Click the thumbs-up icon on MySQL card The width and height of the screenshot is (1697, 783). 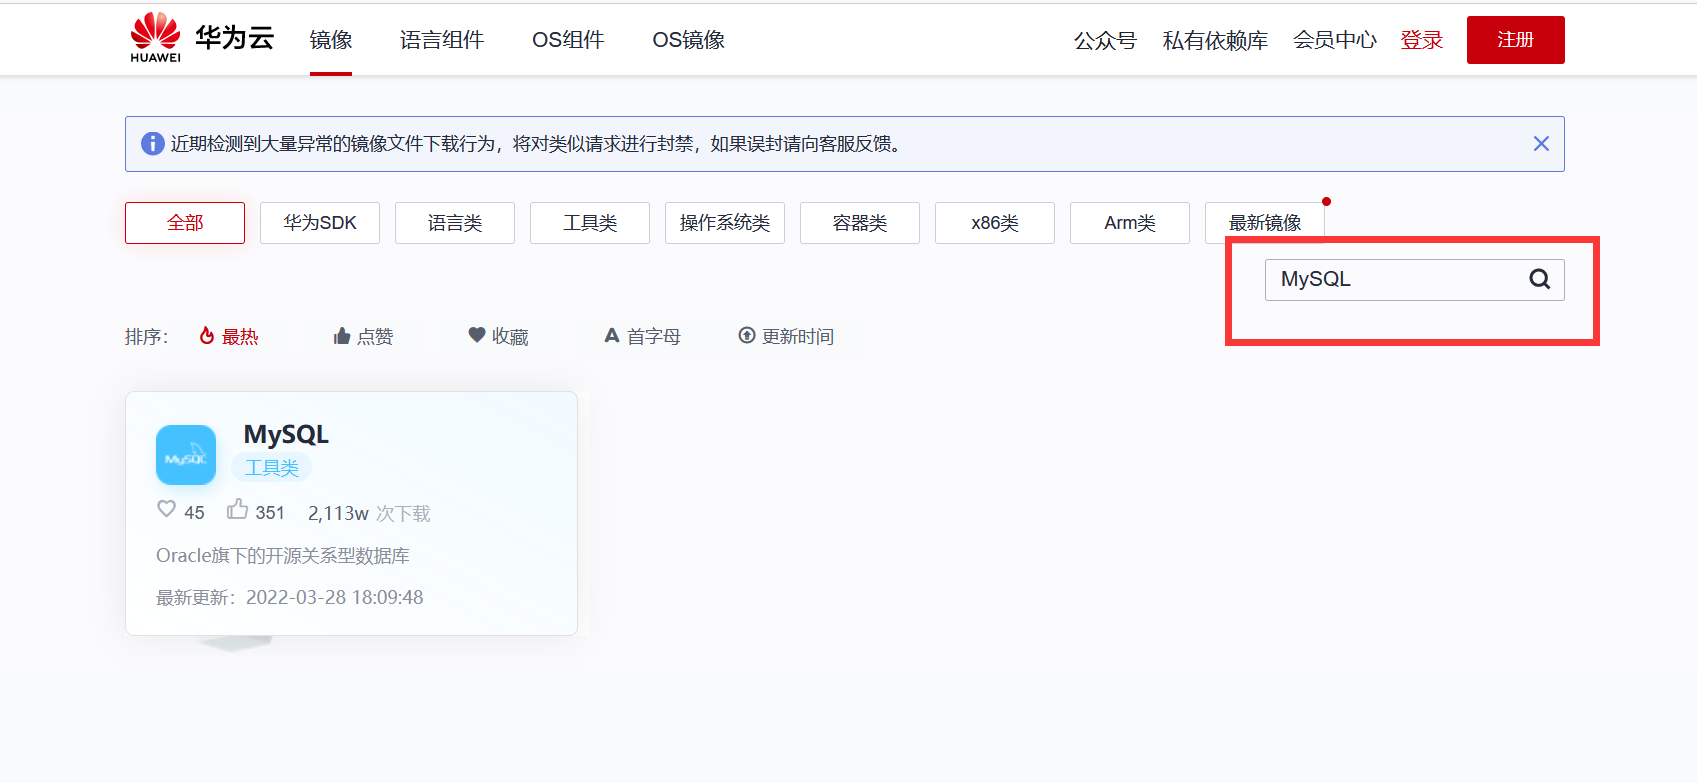[237, 509]
